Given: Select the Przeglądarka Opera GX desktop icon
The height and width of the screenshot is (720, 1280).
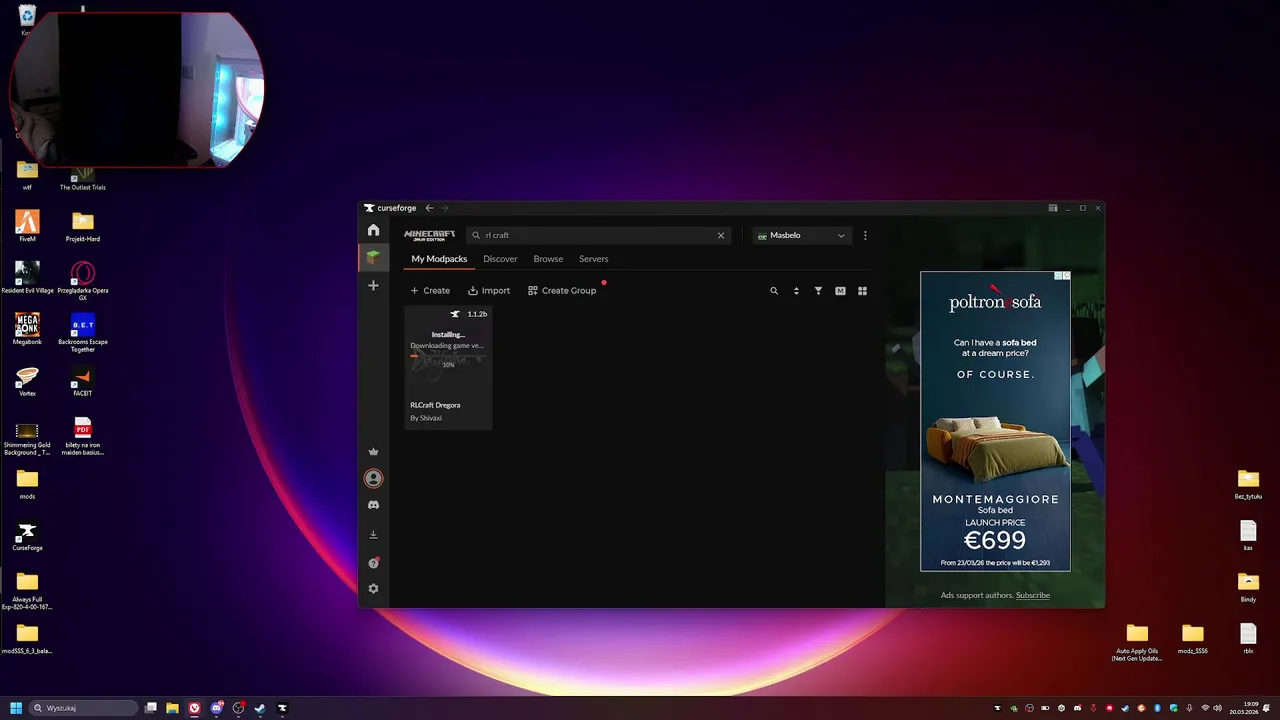Looking at the screenshot, I should [x=83, y=280].
